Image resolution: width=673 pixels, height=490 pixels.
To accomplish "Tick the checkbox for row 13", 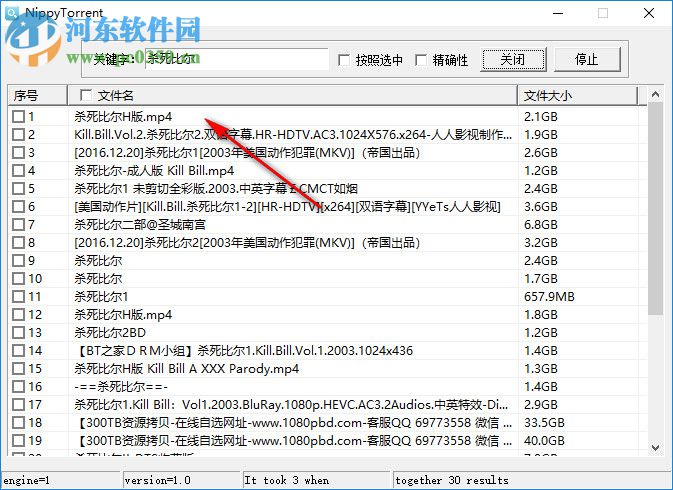I will coord(18,333).
